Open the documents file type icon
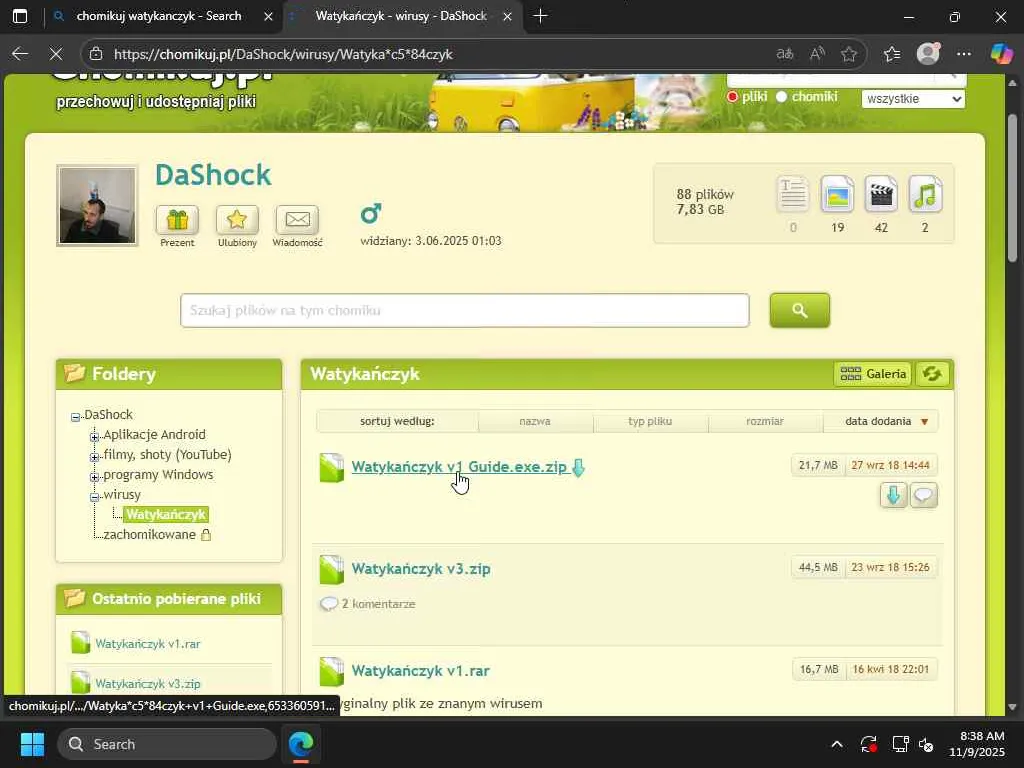 (x=793, y=194)
